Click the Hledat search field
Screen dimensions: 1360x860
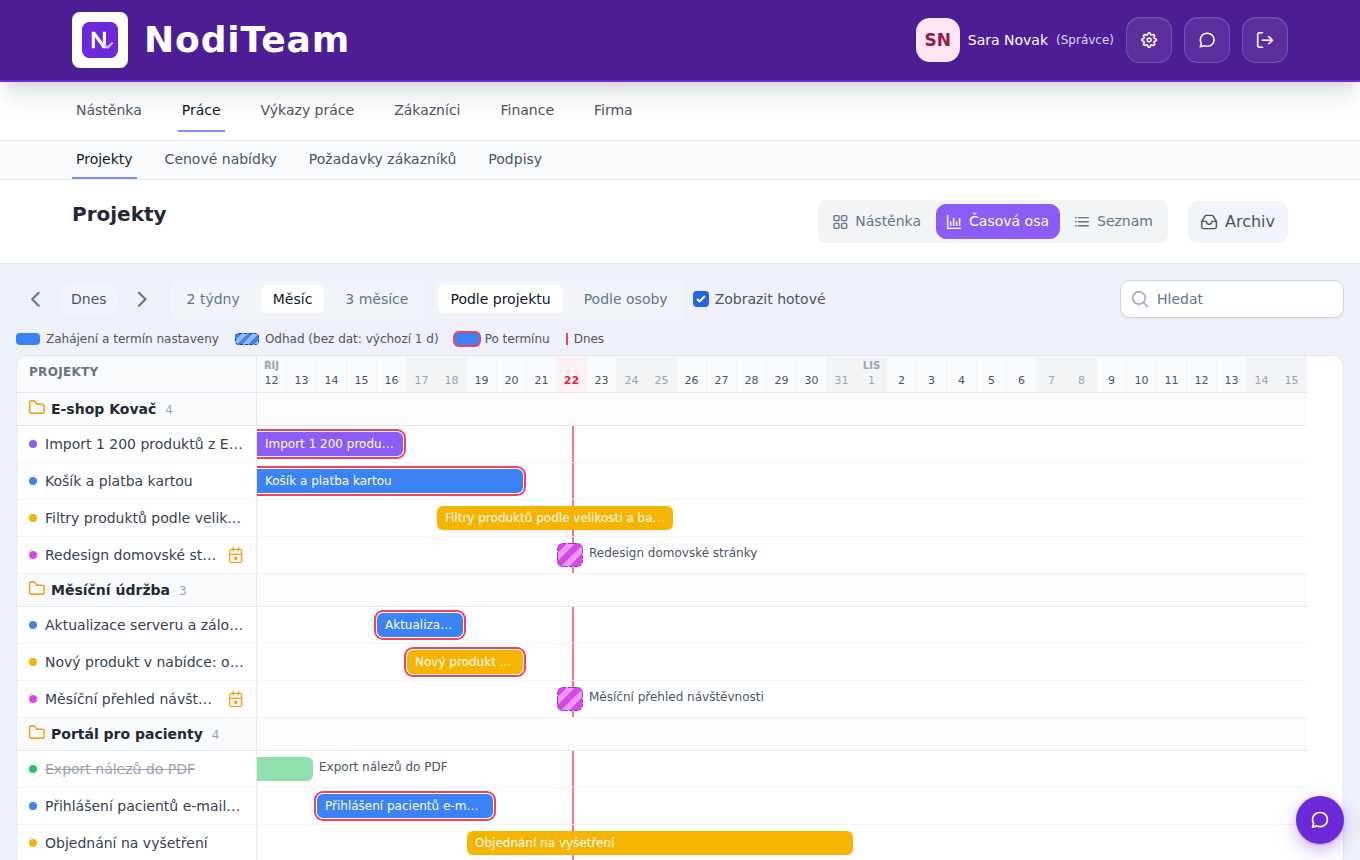coord(1232,299)
